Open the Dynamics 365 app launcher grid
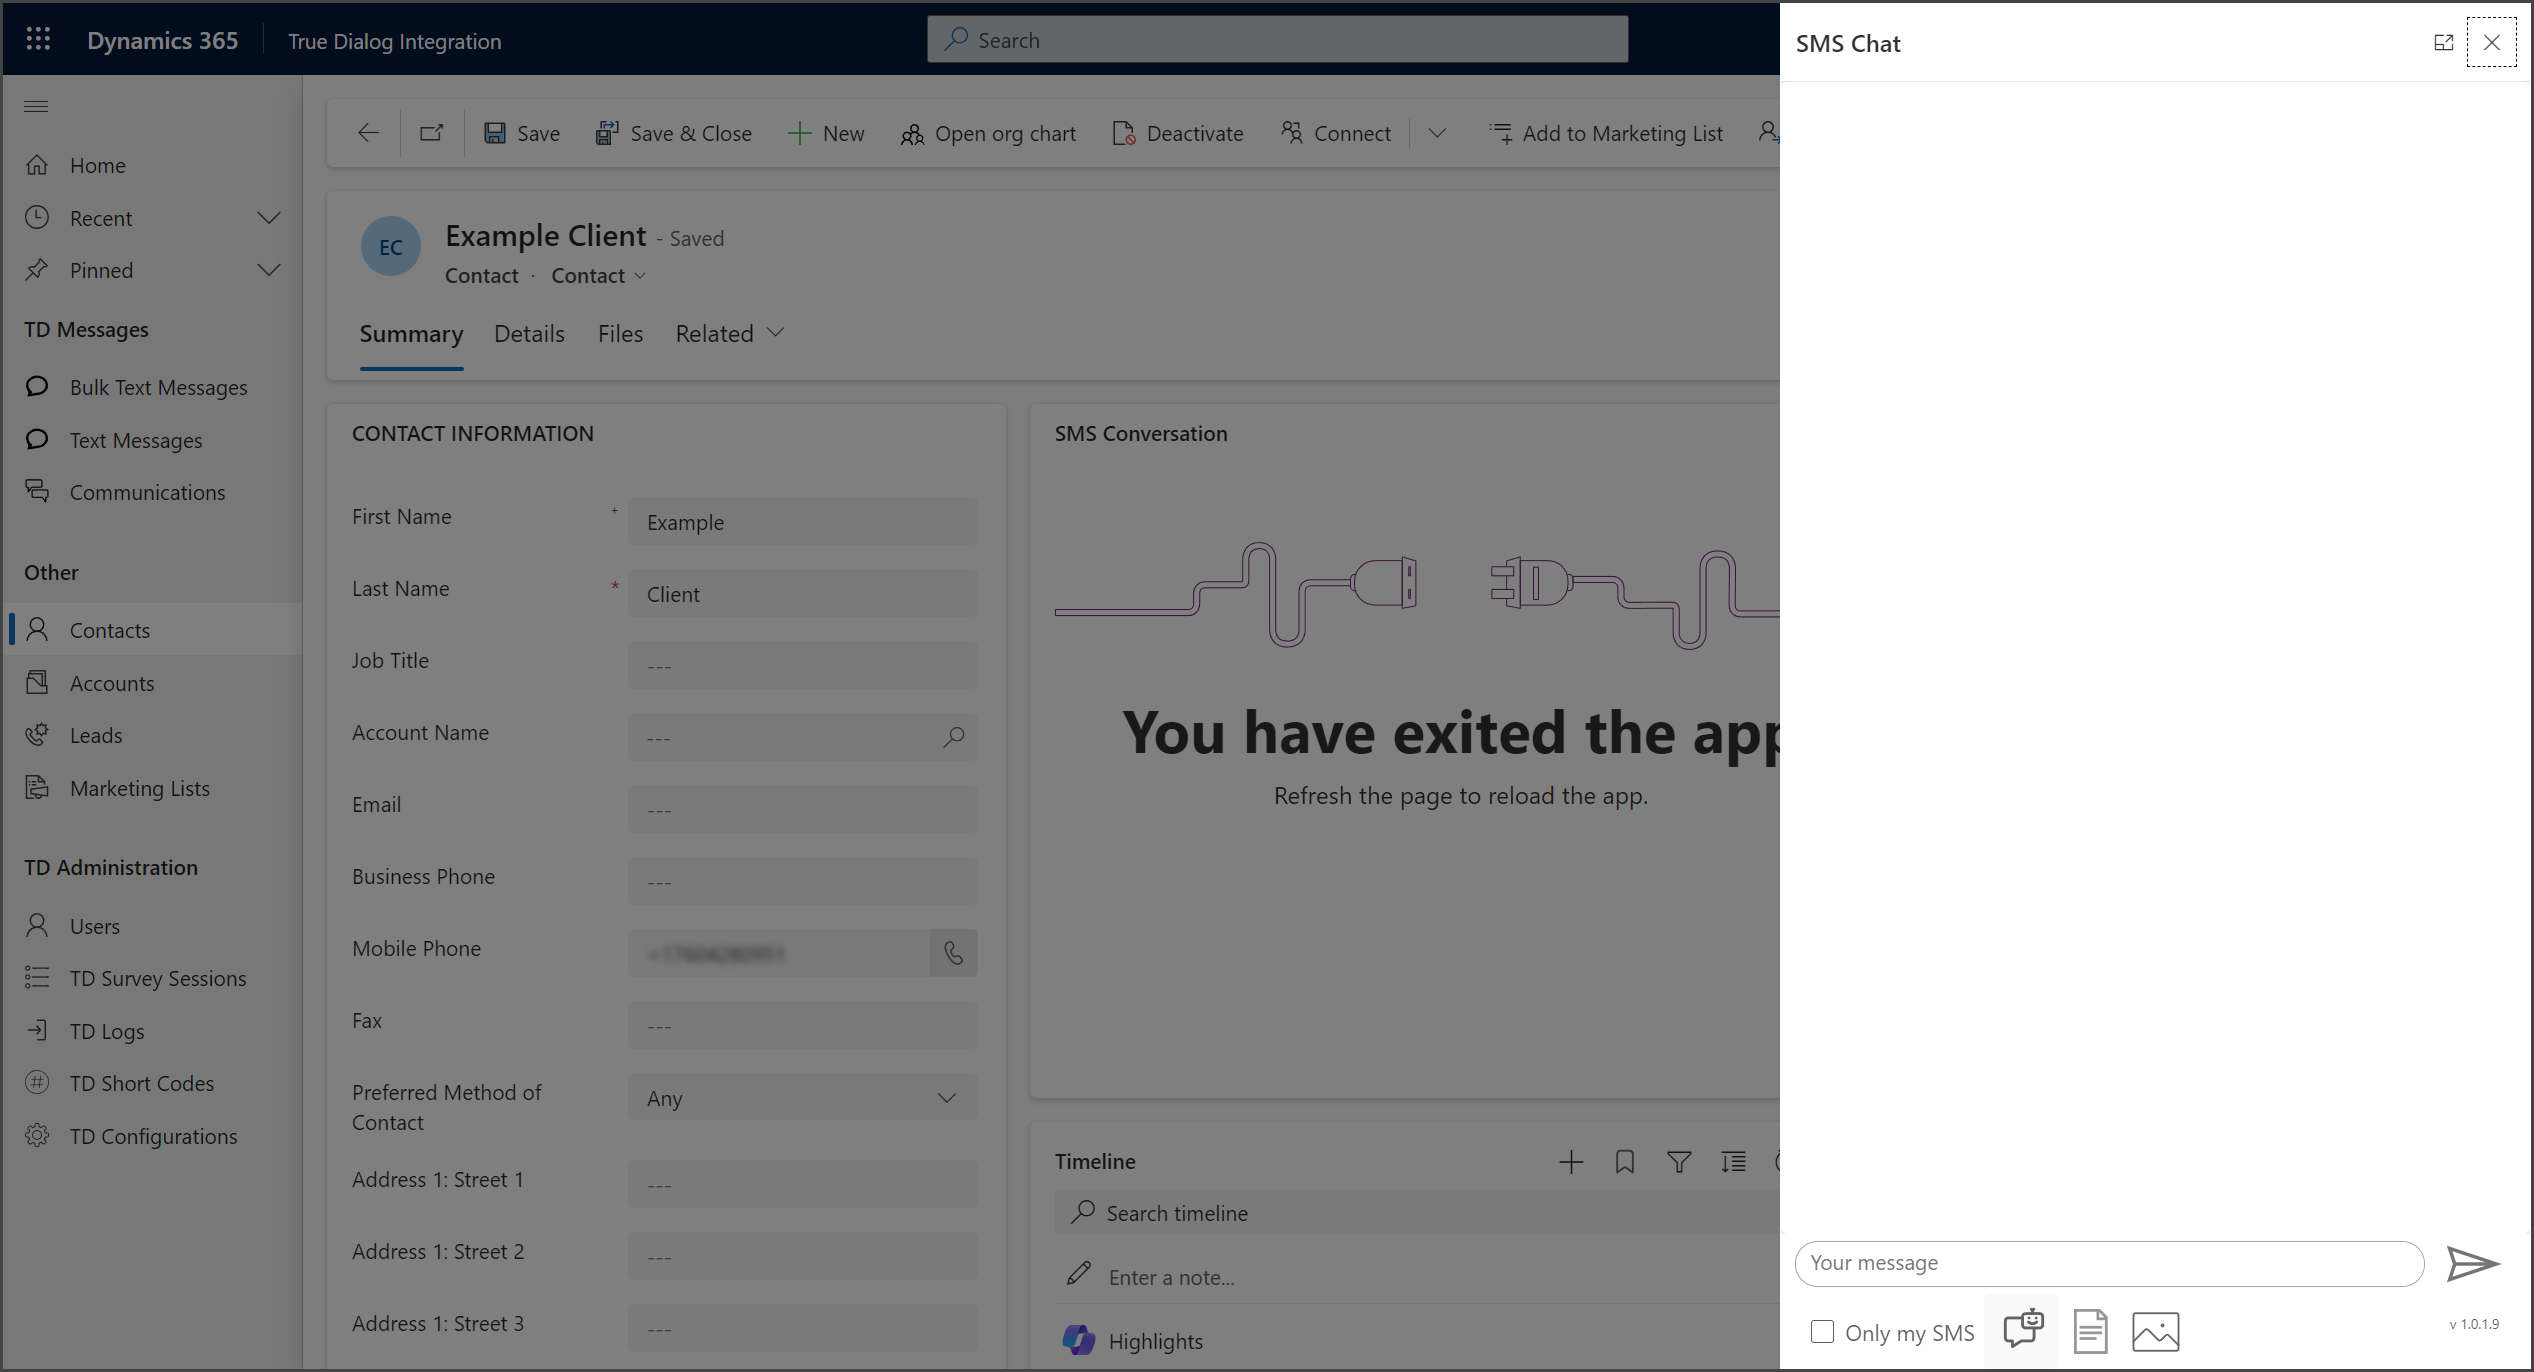 click(x=38, y=40)
